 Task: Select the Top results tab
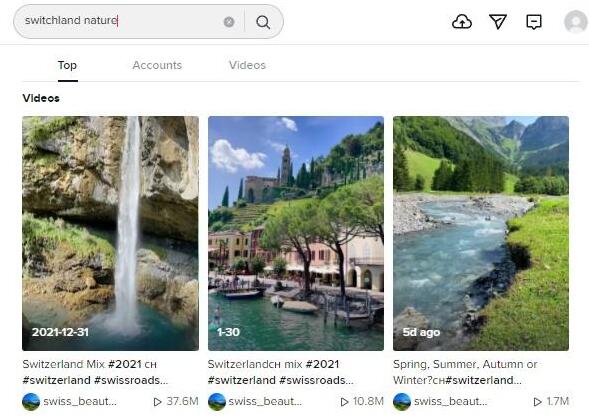coord(68,65)
